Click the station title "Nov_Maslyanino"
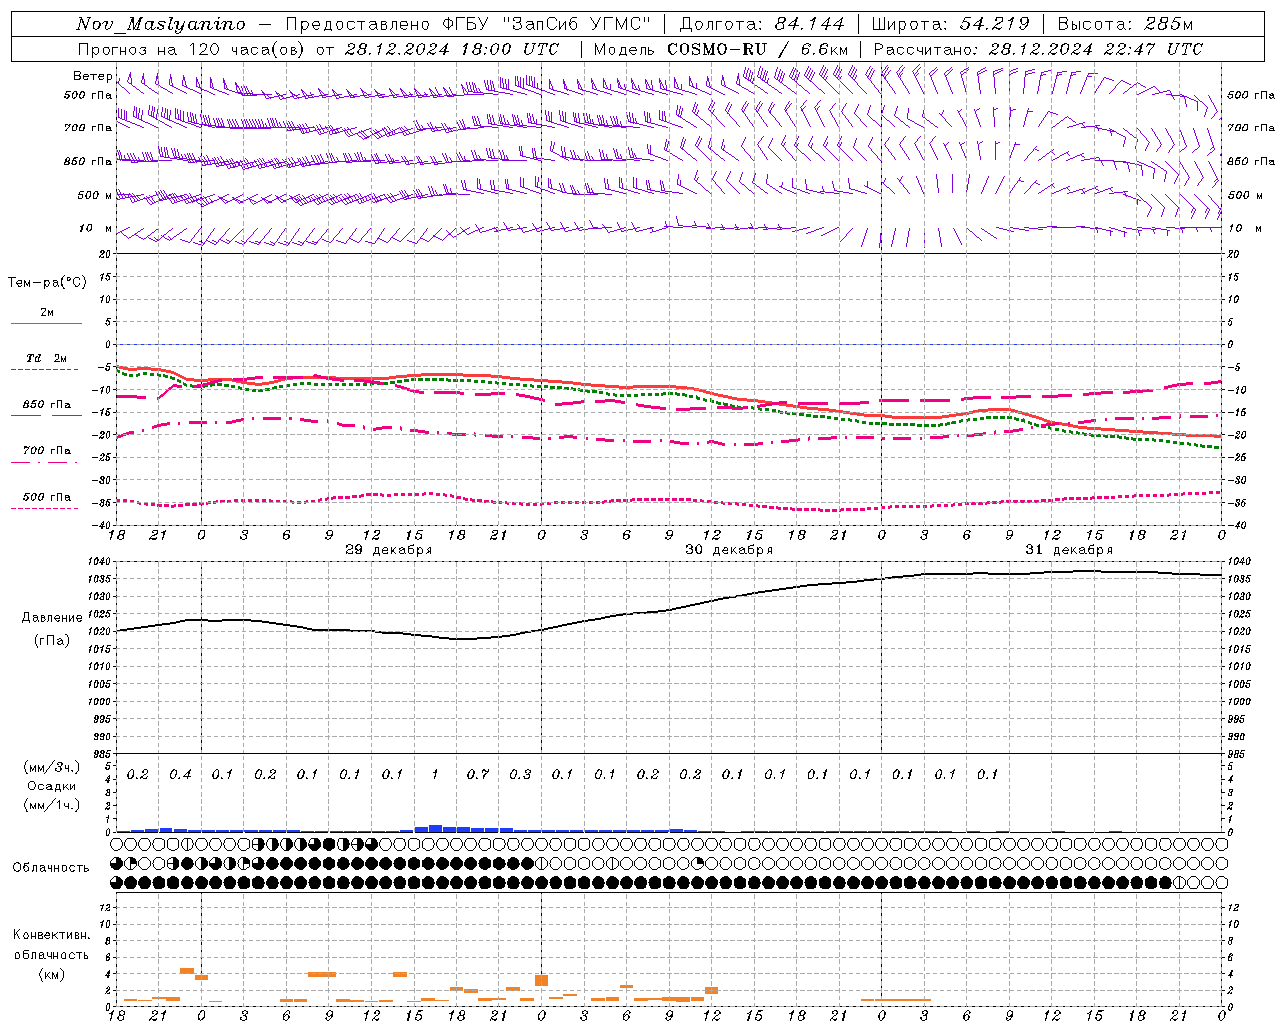The width and height of the screenshot is (1280, 1024). 160,24
